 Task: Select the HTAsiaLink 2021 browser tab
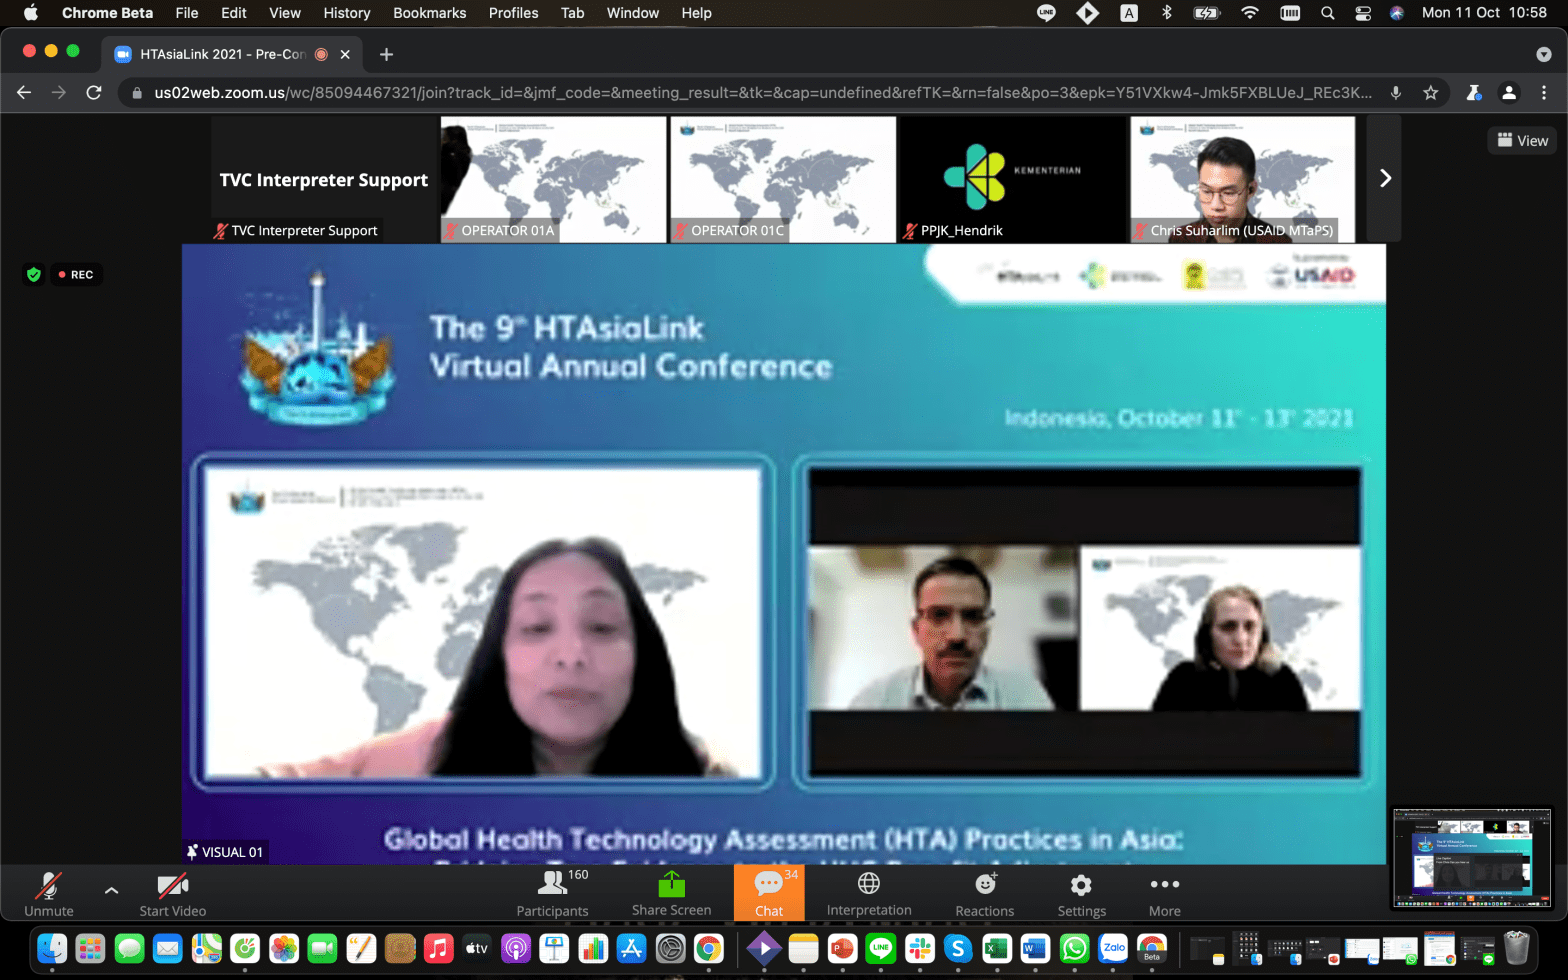222,54
